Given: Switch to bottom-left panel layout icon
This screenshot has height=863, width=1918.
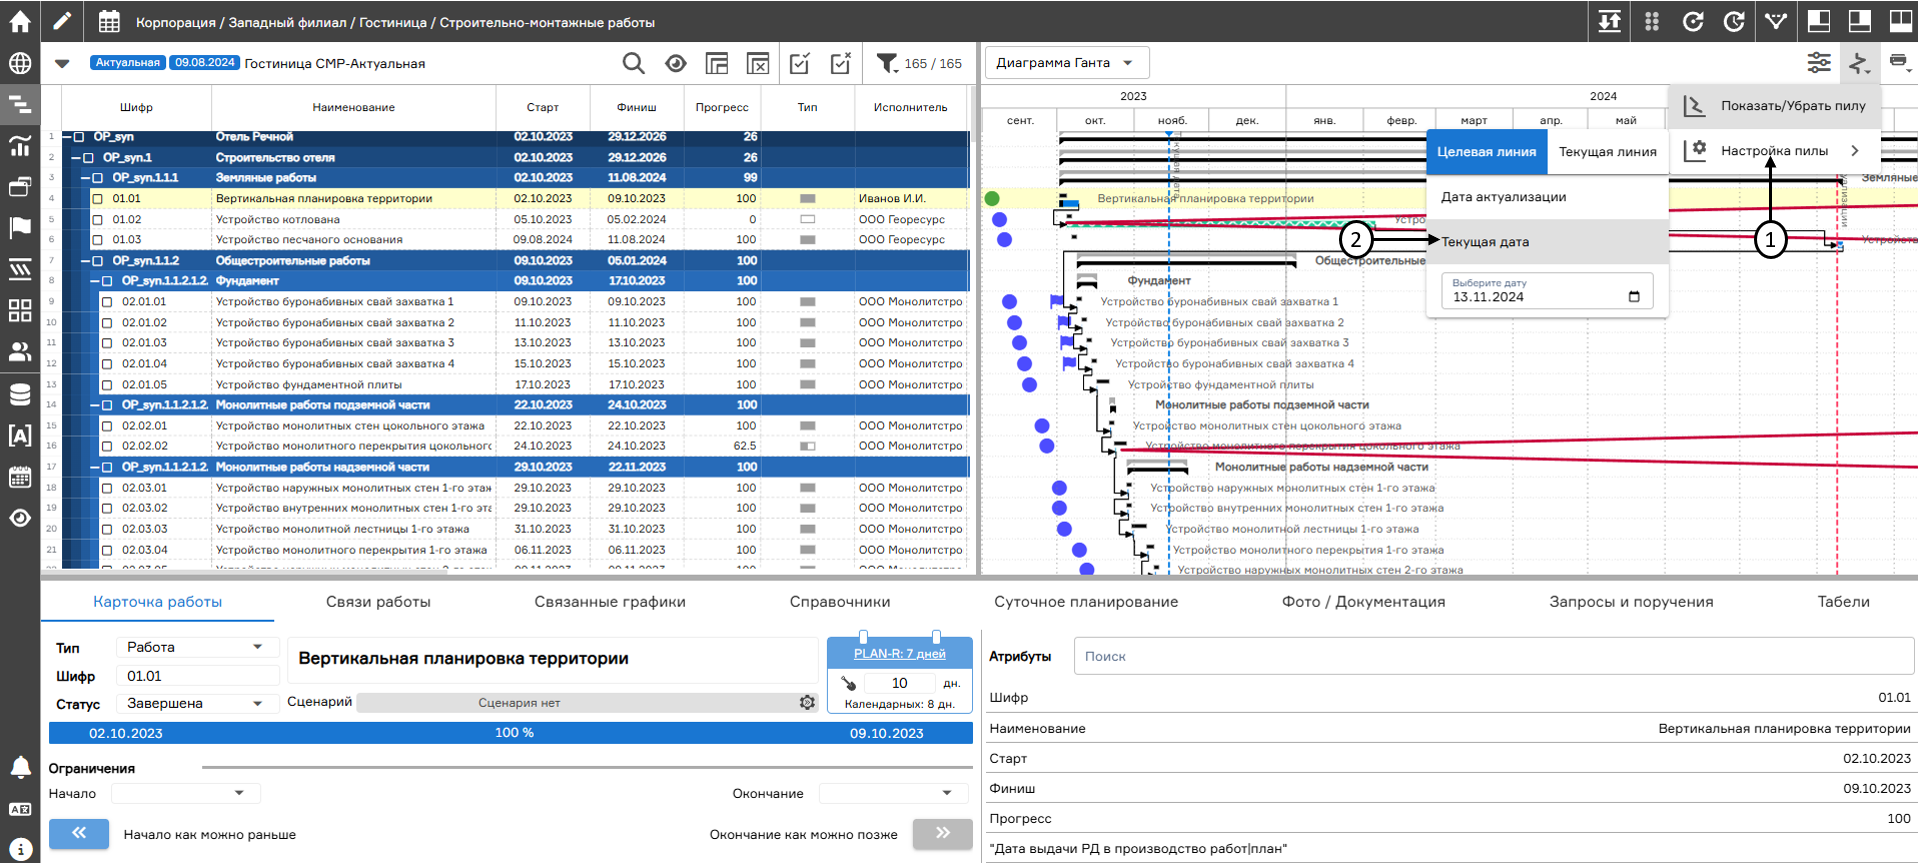Looking at the screenshot, I should tap(1819, 21).
